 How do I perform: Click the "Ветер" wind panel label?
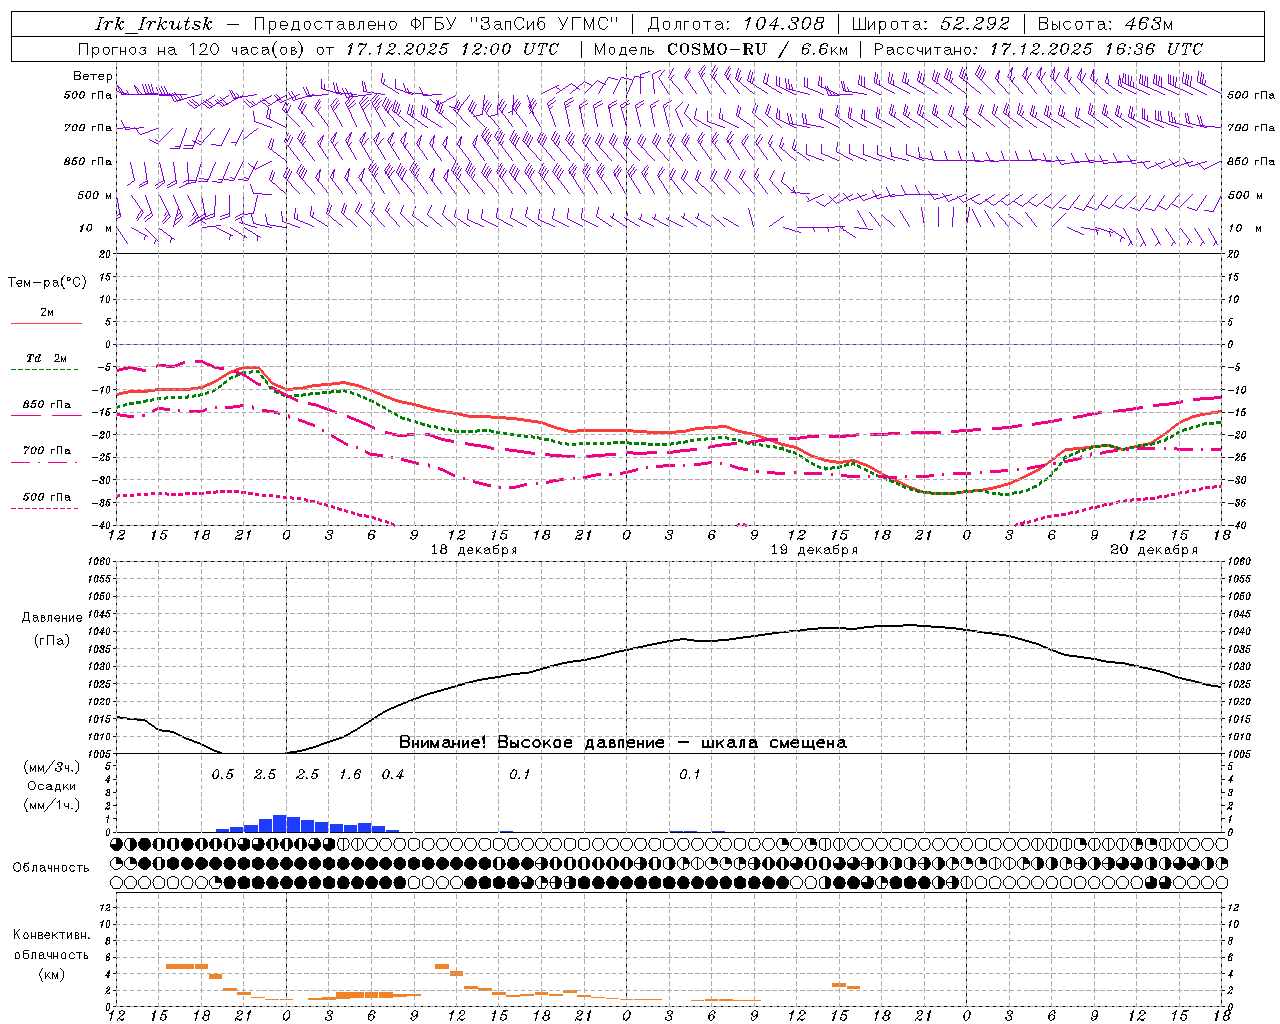[x=93, y=76]
